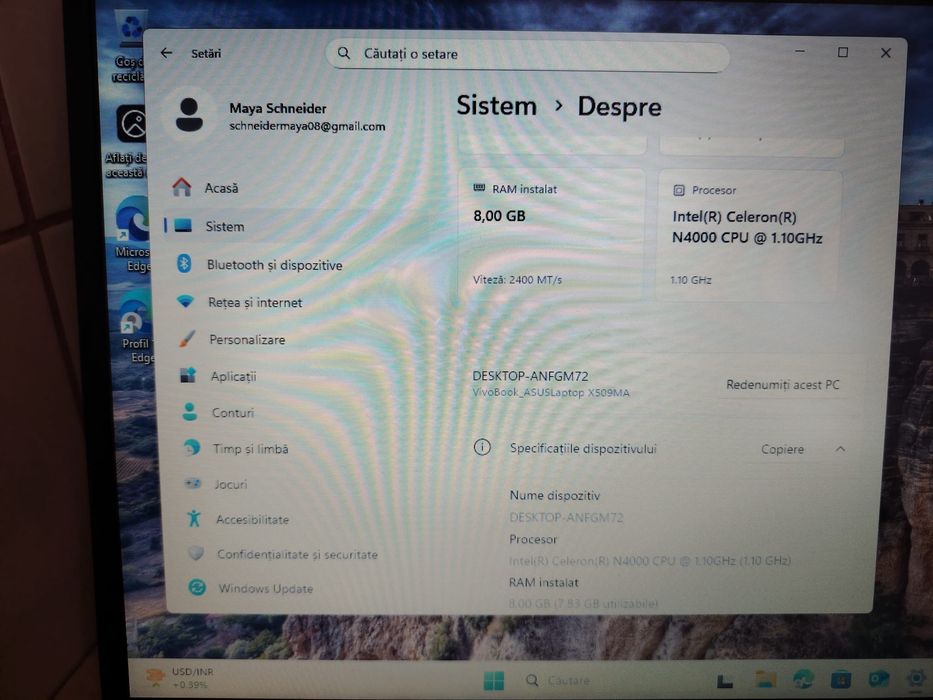Click the DESKTOP-ANFGM72 PC name heading
The image size is (933, 700).
coord(530,376)
